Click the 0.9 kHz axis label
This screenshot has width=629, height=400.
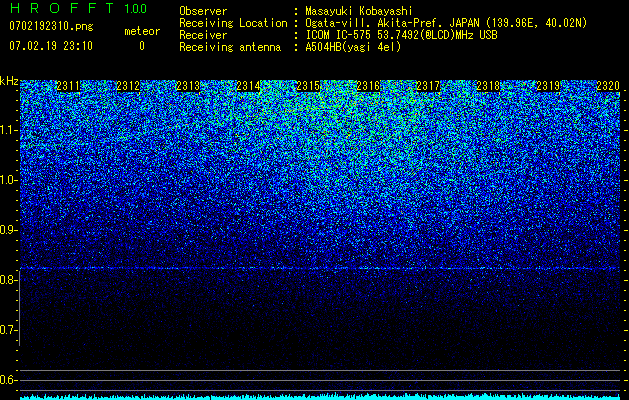[x=9, y=230]
